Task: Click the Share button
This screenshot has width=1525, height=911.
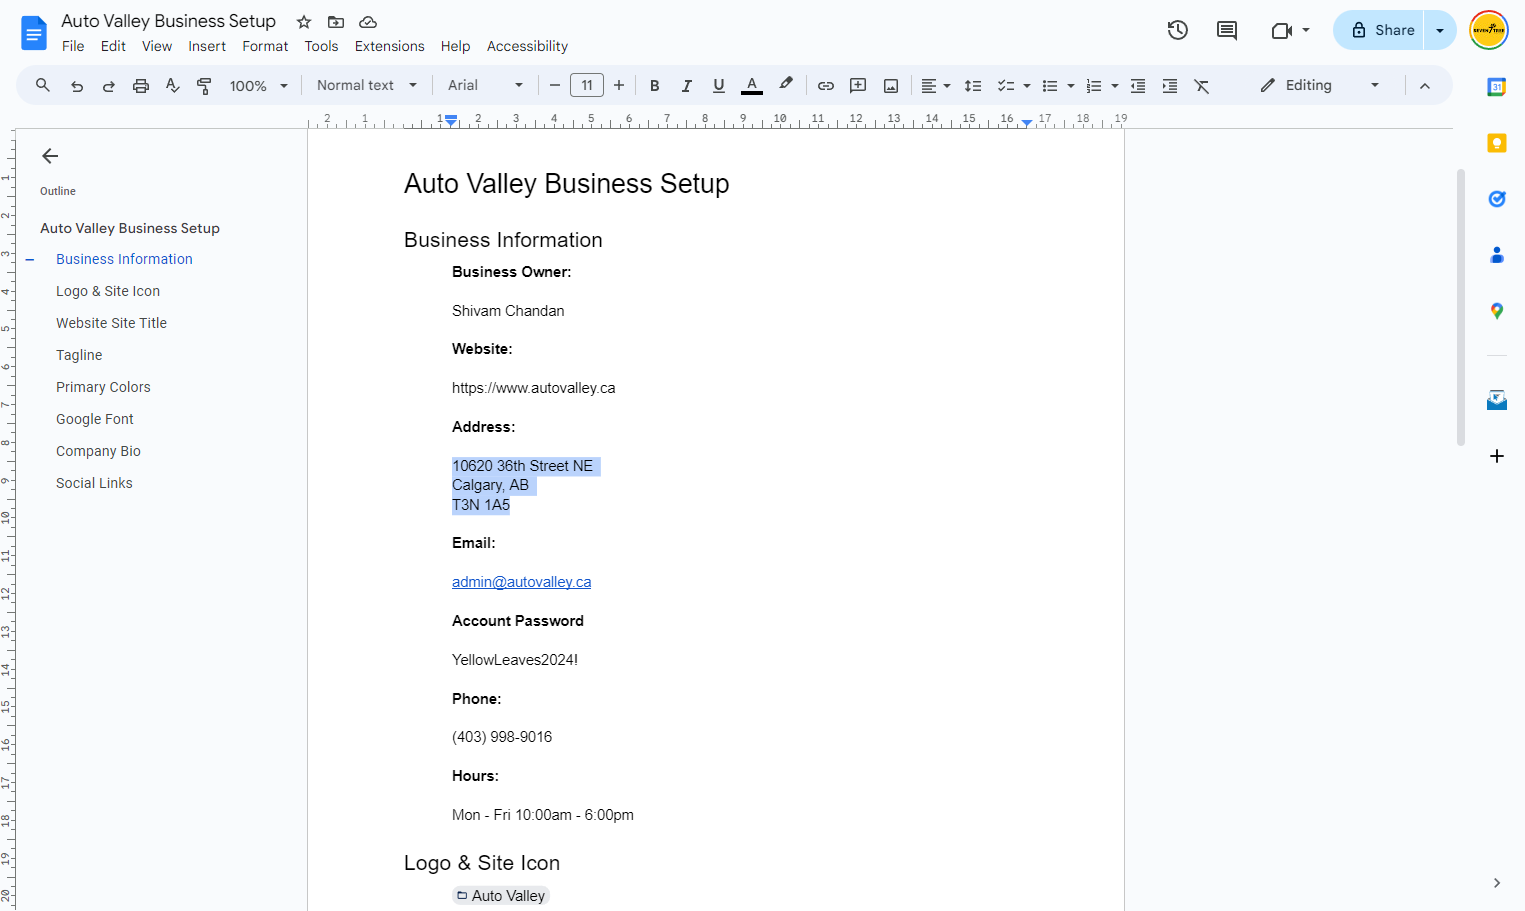Action: click(x=1381, y=30)
